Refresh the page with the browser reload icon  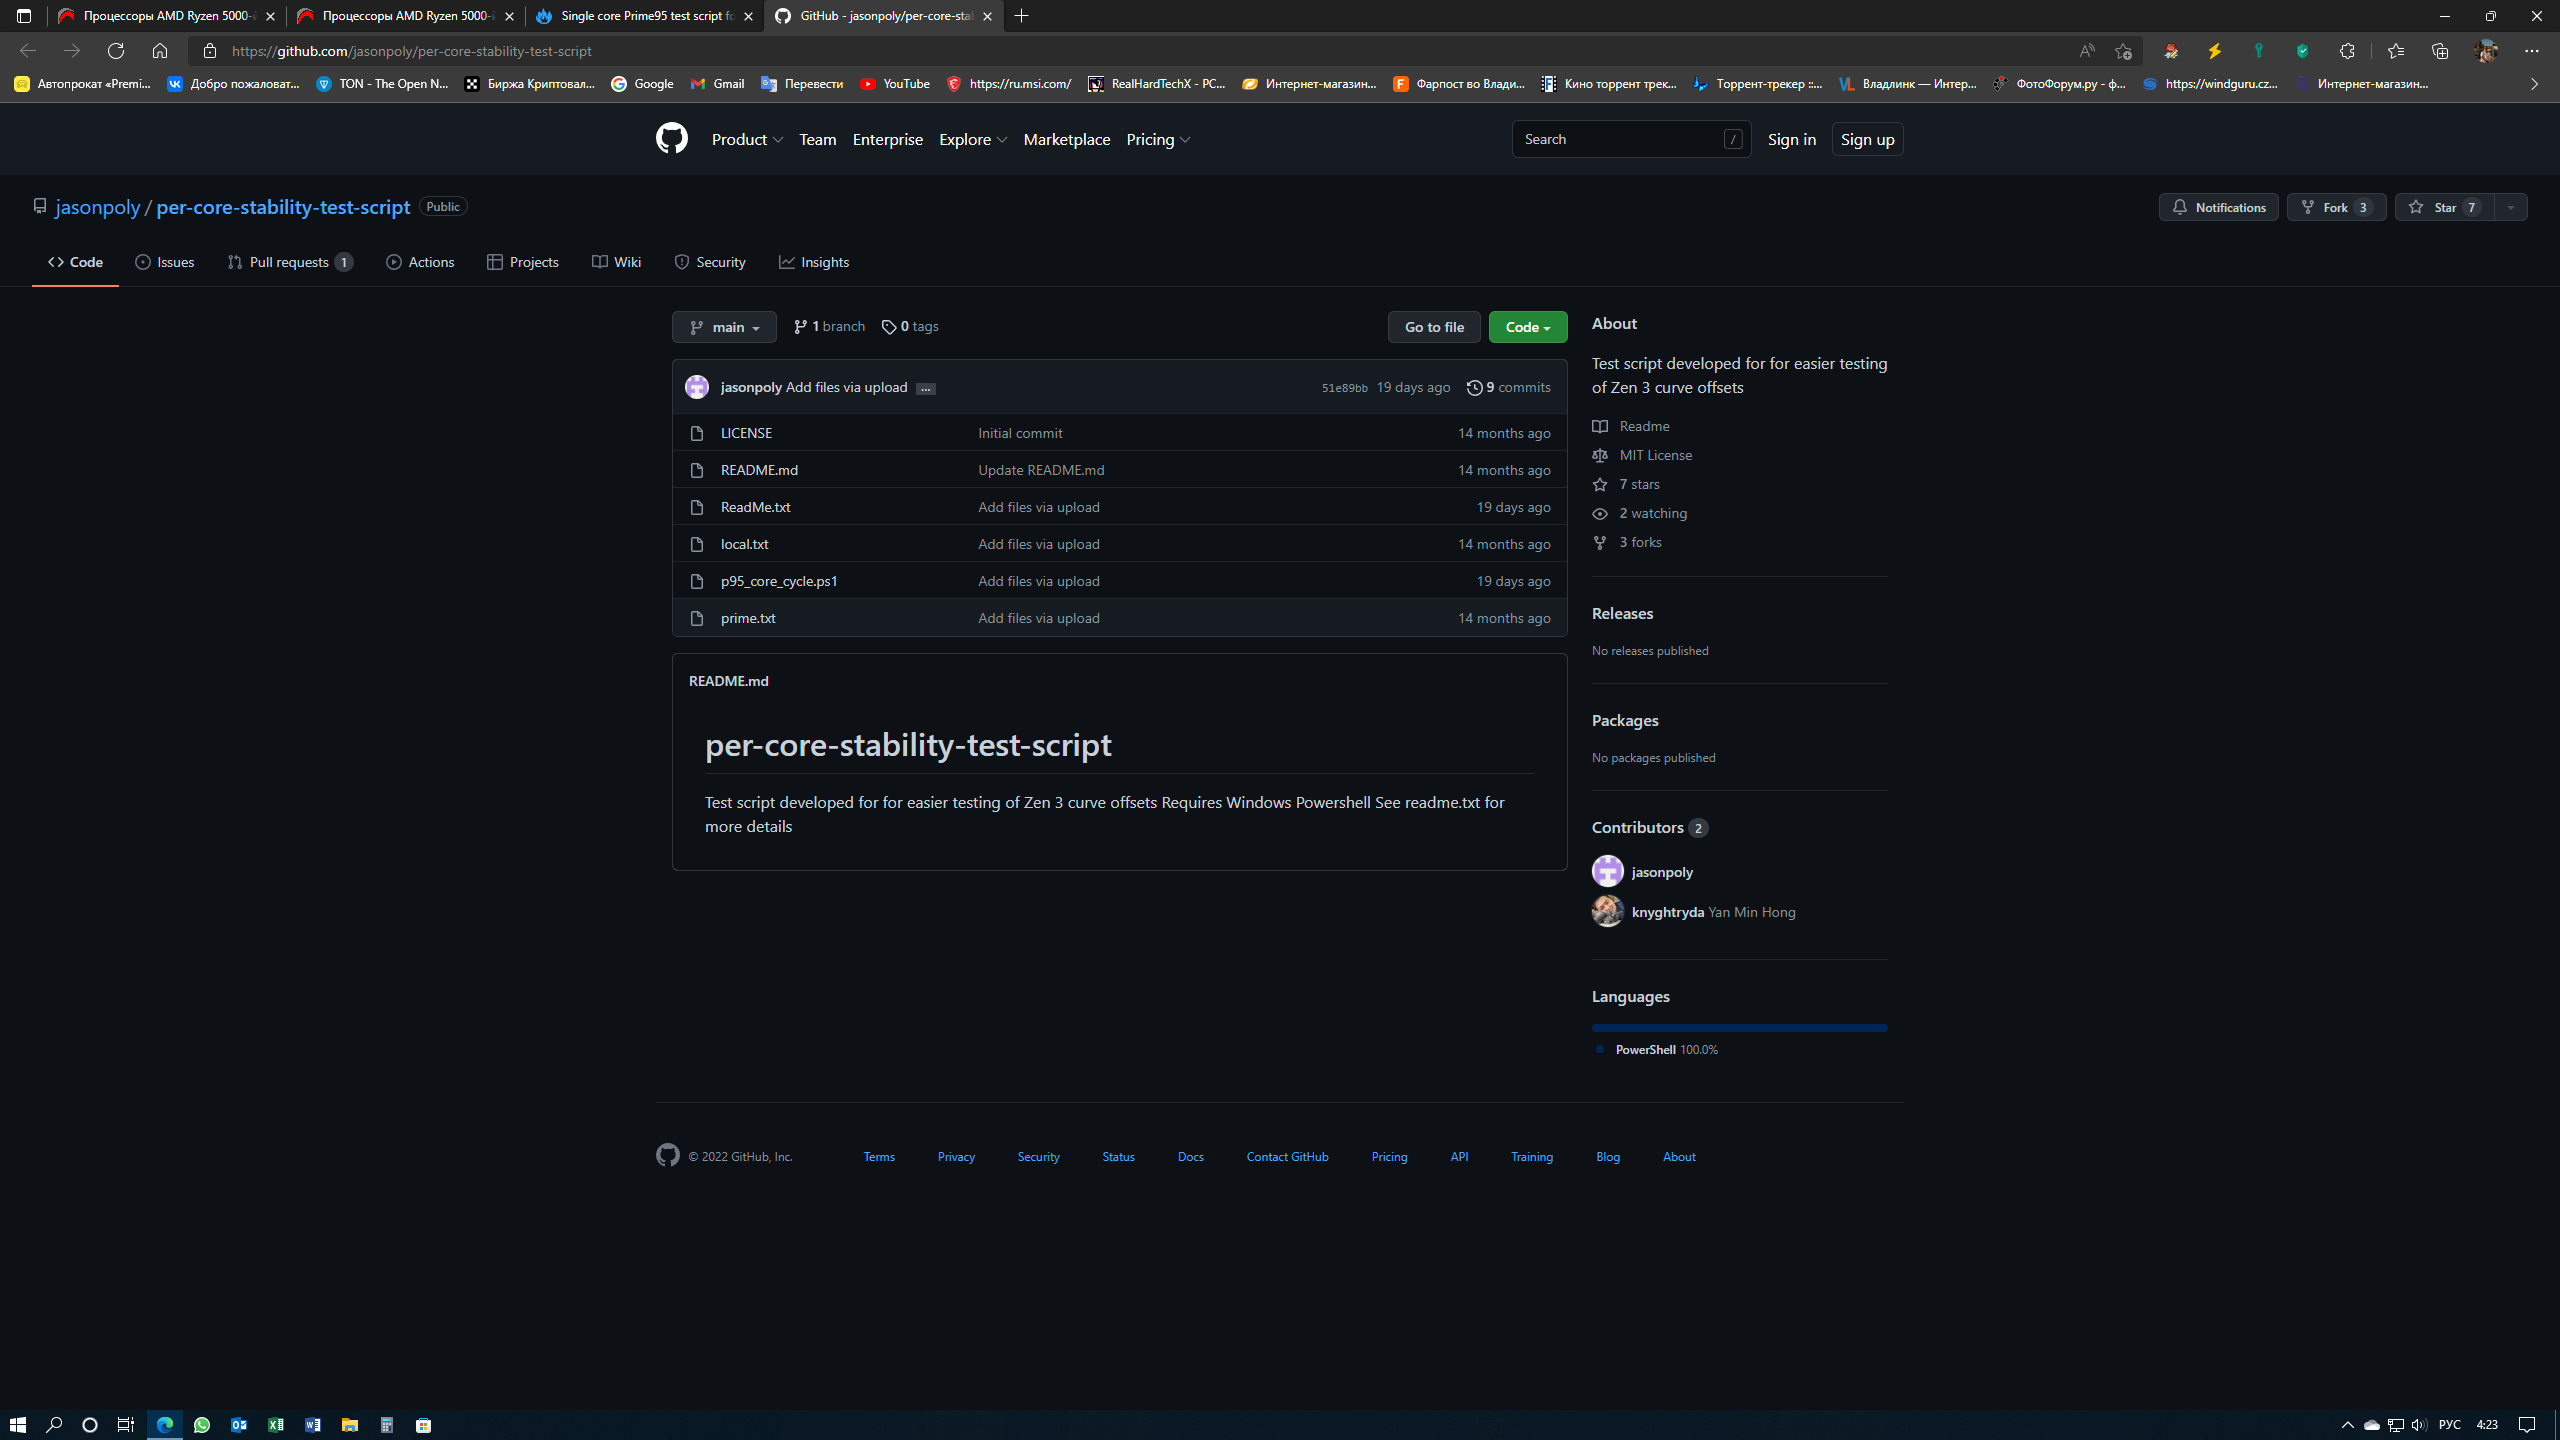pos(116,51)
